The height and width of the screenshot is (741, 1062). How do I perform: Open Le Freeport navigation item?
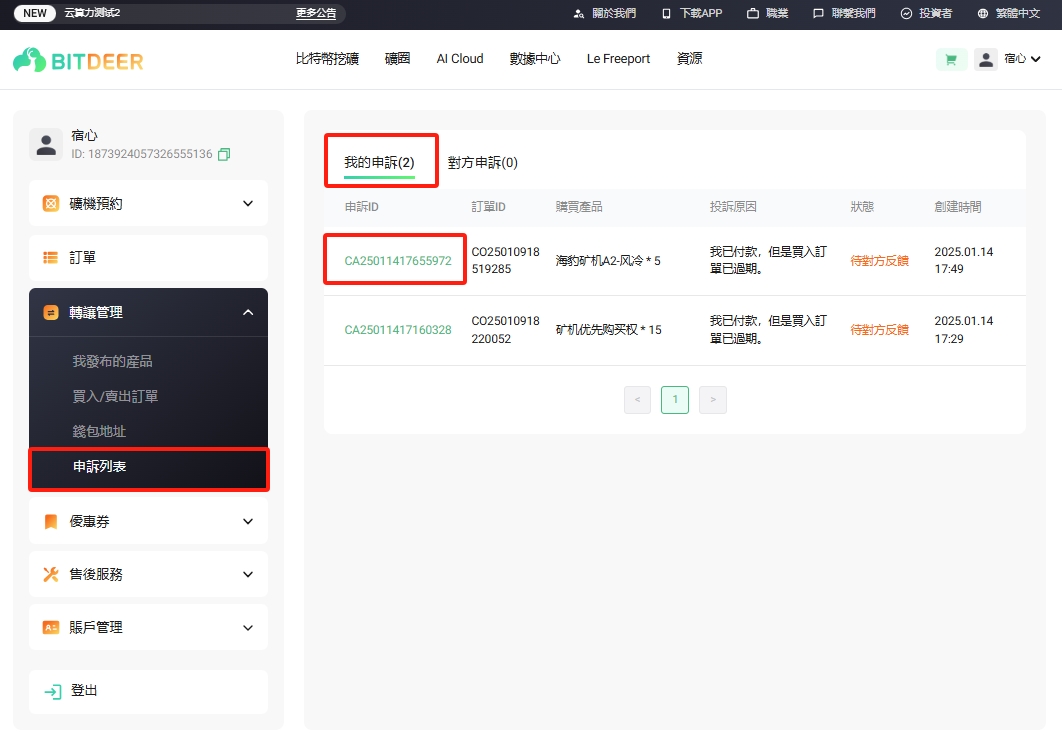[618, 59]
